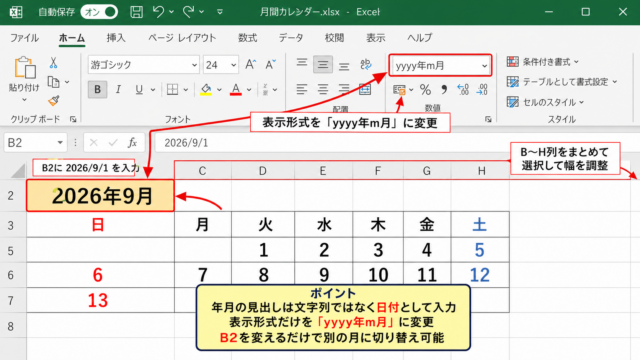Click the yellow fill color bucket
Viewport: 640px width, 360px height.
tap(206, 89)
